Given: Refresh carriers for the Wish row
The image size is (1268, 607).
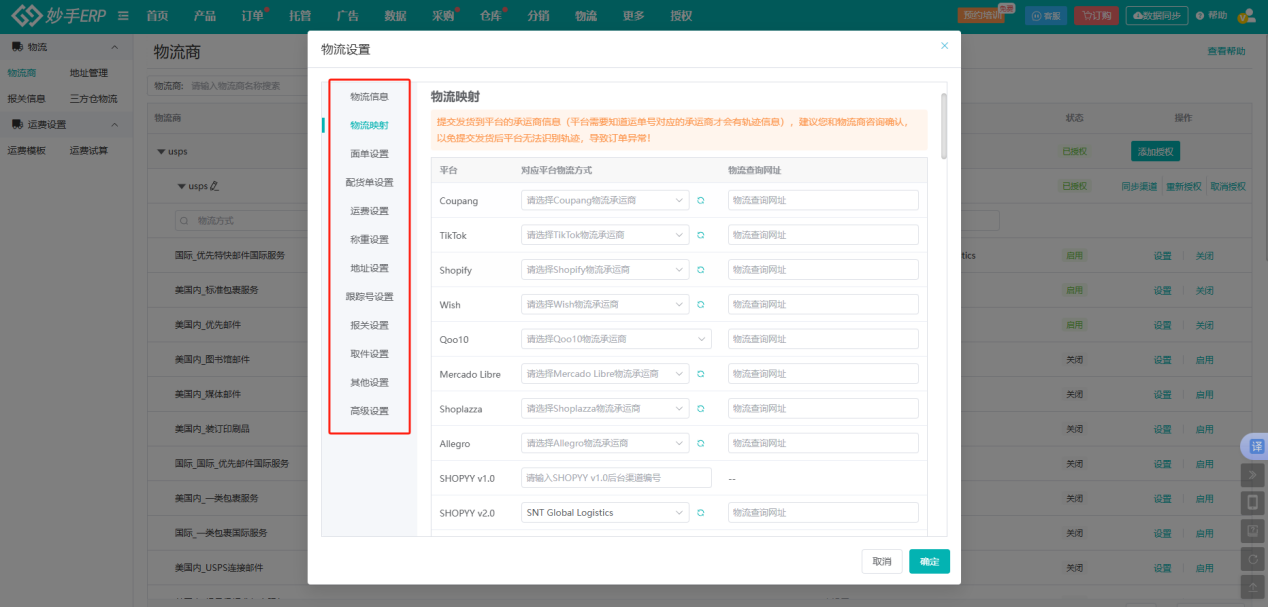Looking at the screenshot, I should click(700, 304).
